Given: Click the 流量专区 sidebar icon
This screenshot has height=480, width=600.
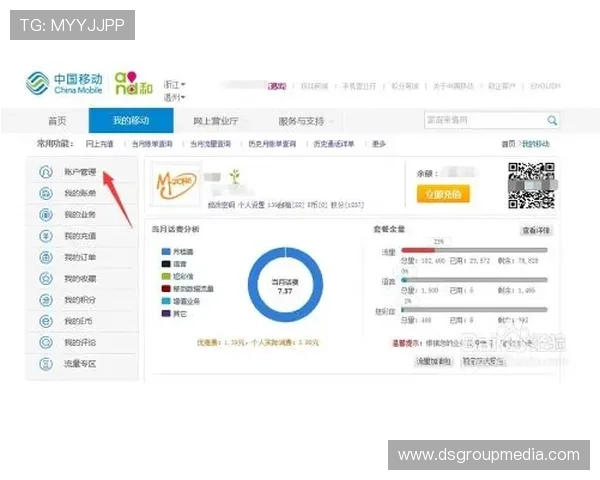Looking at the screenshot, I should coord(46,364).
